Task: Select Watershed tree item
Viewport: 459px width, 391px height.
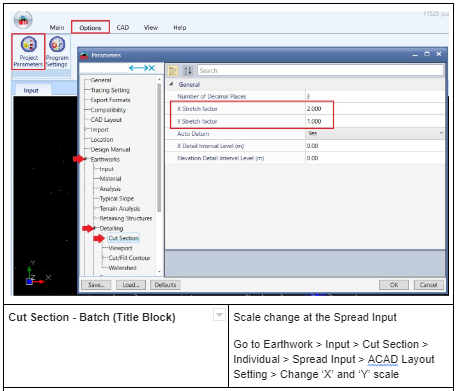Action: (122, 268)
